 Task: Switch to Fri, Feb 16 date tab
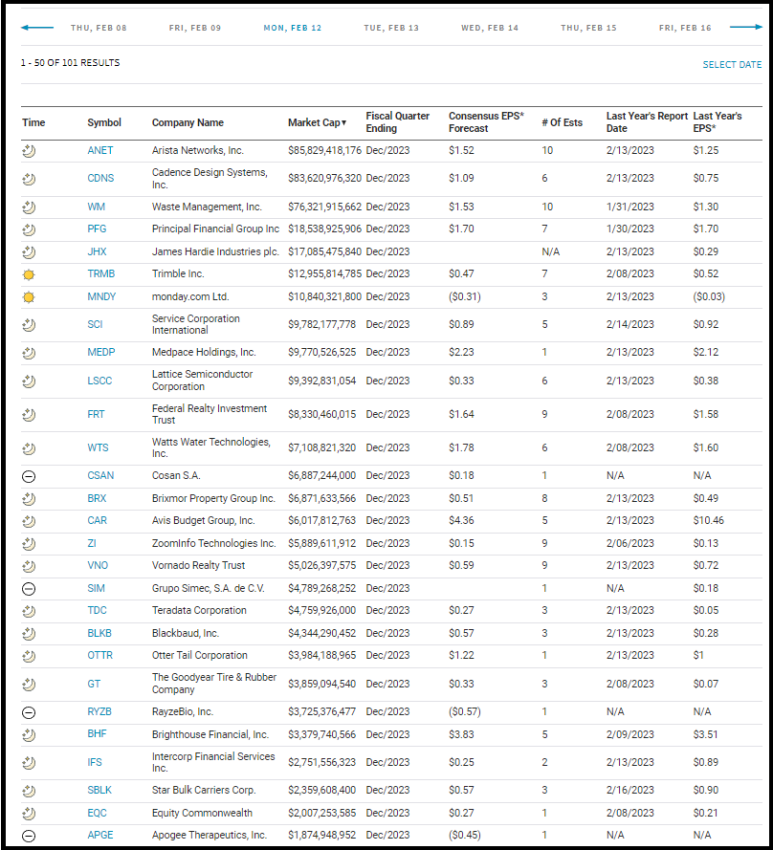point(685,28)
